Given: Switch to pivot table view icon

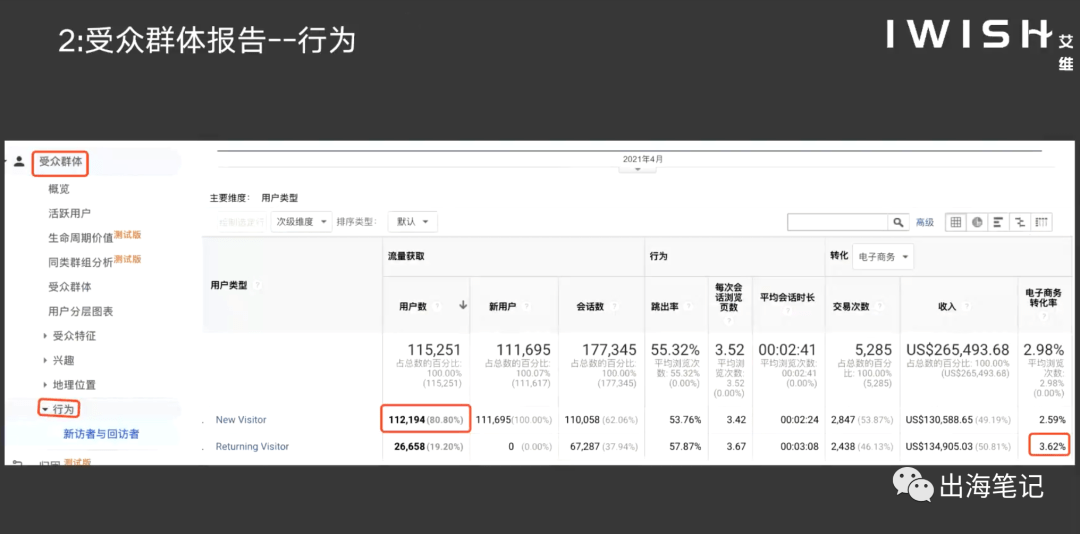Looking at the screenshot, I should click(x=1041, y=222).
